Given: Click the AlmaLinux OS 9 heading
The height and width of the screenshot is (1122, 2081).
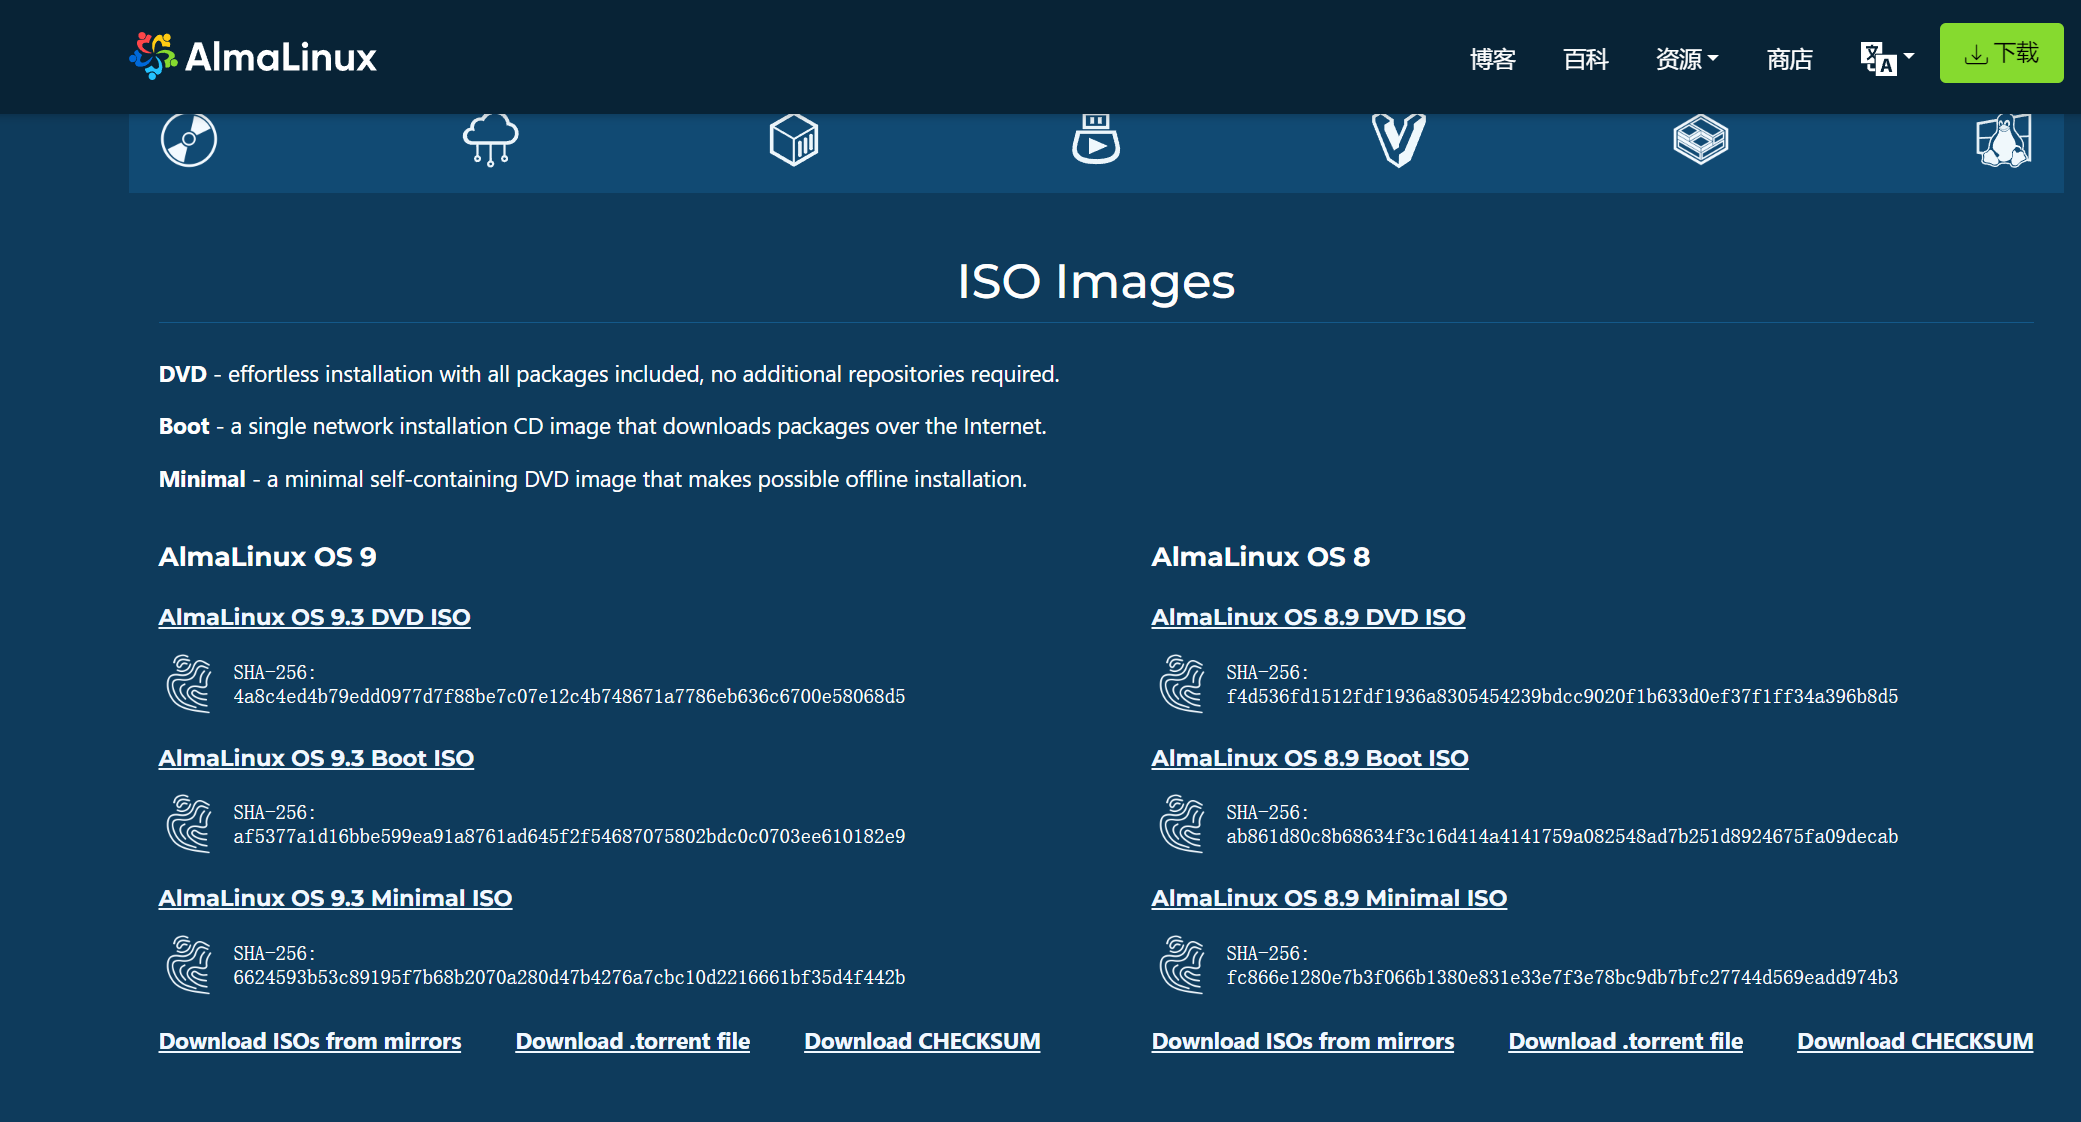Looking at the screenshot, I should (267, 556).
